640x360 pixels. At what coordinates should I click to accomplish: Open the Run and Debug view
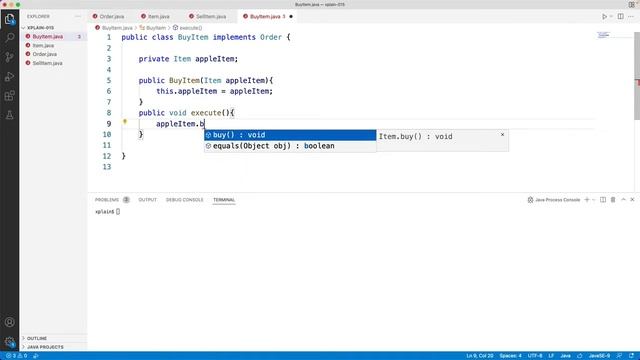click(x=9, y=76)
